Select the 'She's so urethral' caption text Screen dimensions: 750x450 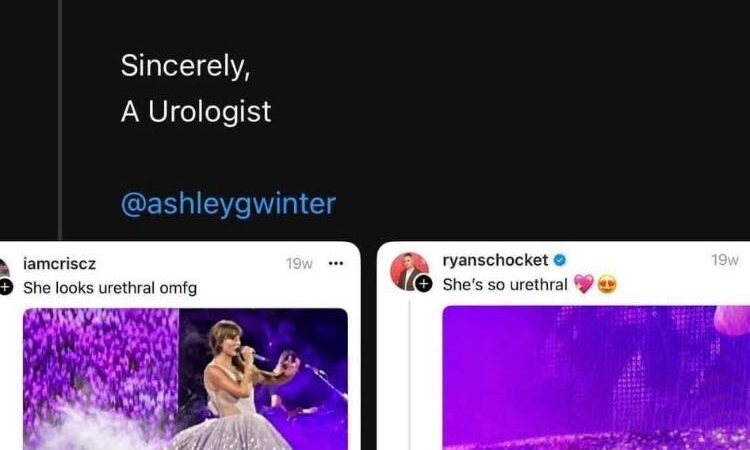coord(505,285)
